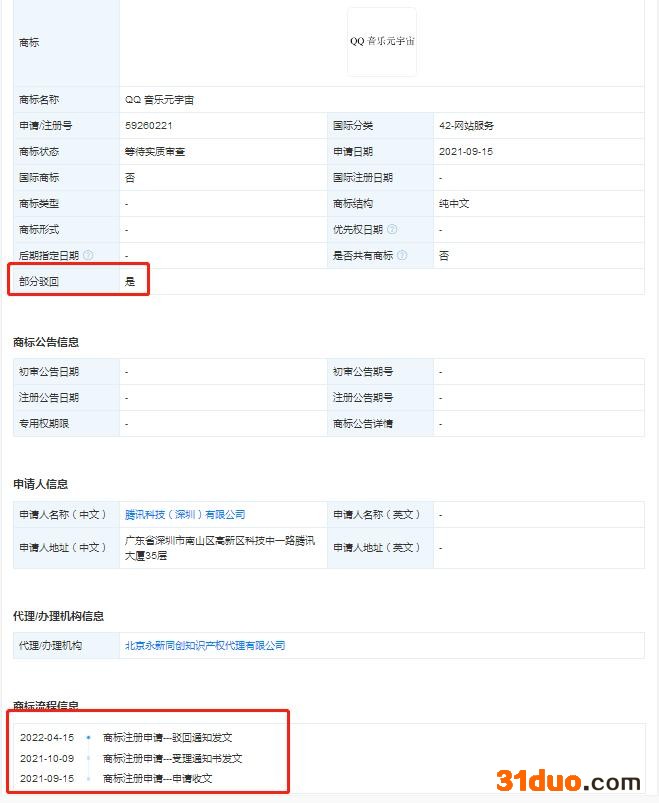The width and height of the screenshot is (659, 803).
Task: Click the 商标形式 label
Action: [39, 229]
